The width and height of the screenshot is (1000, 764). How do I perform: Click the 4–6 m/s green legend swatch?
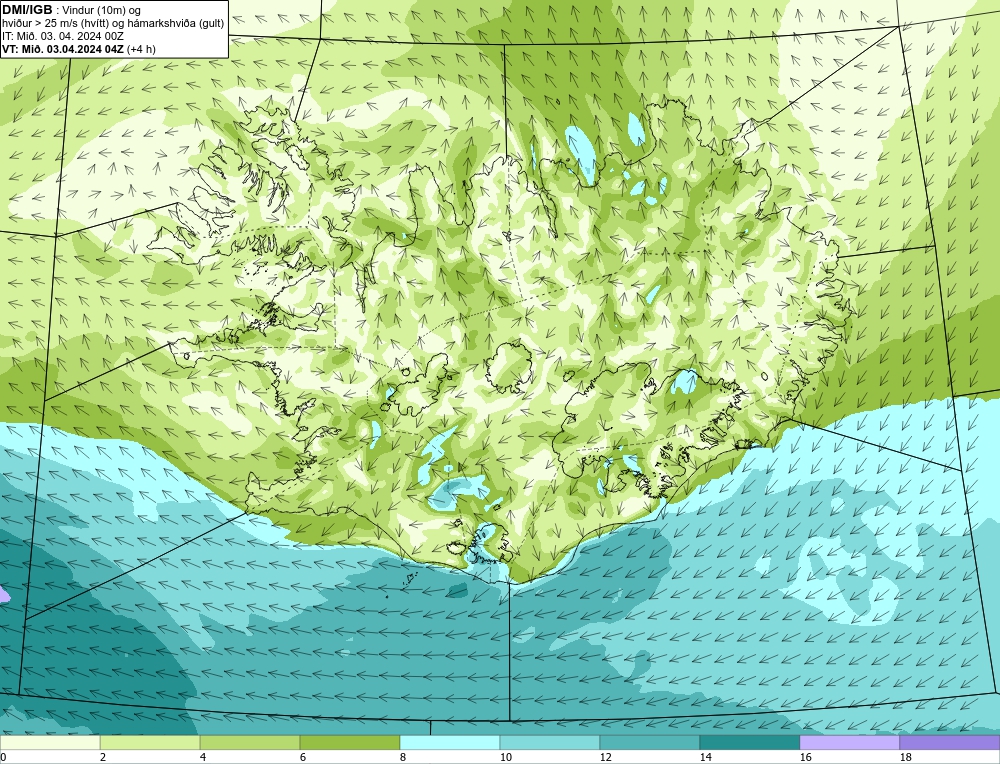[250, 742]
